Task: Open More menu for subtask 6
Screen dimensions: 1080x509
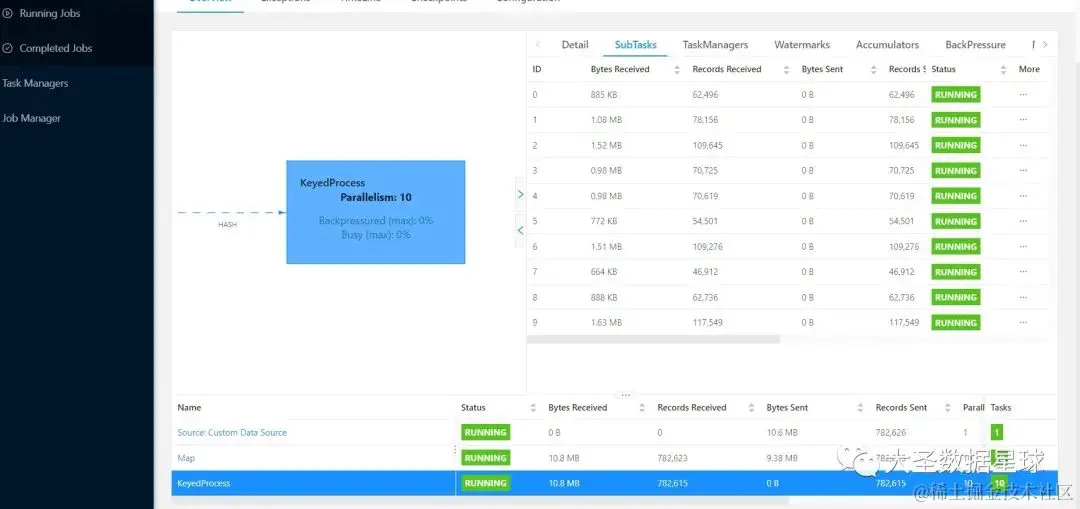Action: click(1023, 247)
